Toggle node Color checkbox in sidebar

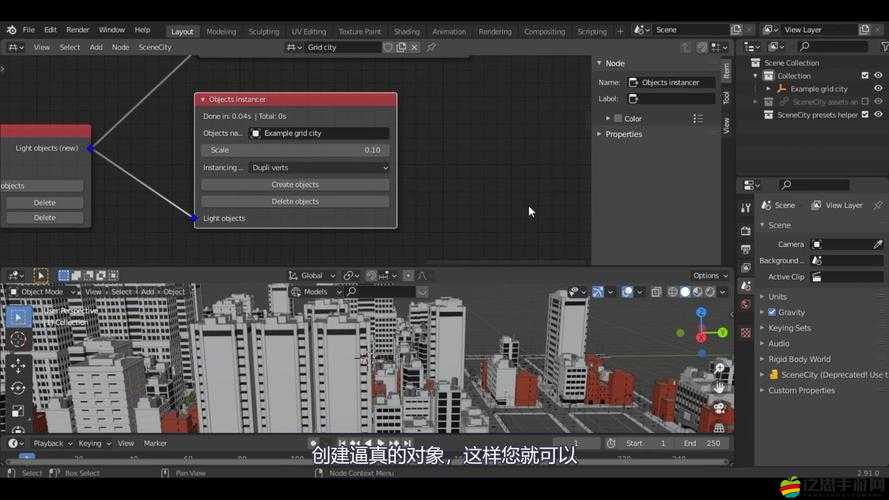(x=618, y=118)
